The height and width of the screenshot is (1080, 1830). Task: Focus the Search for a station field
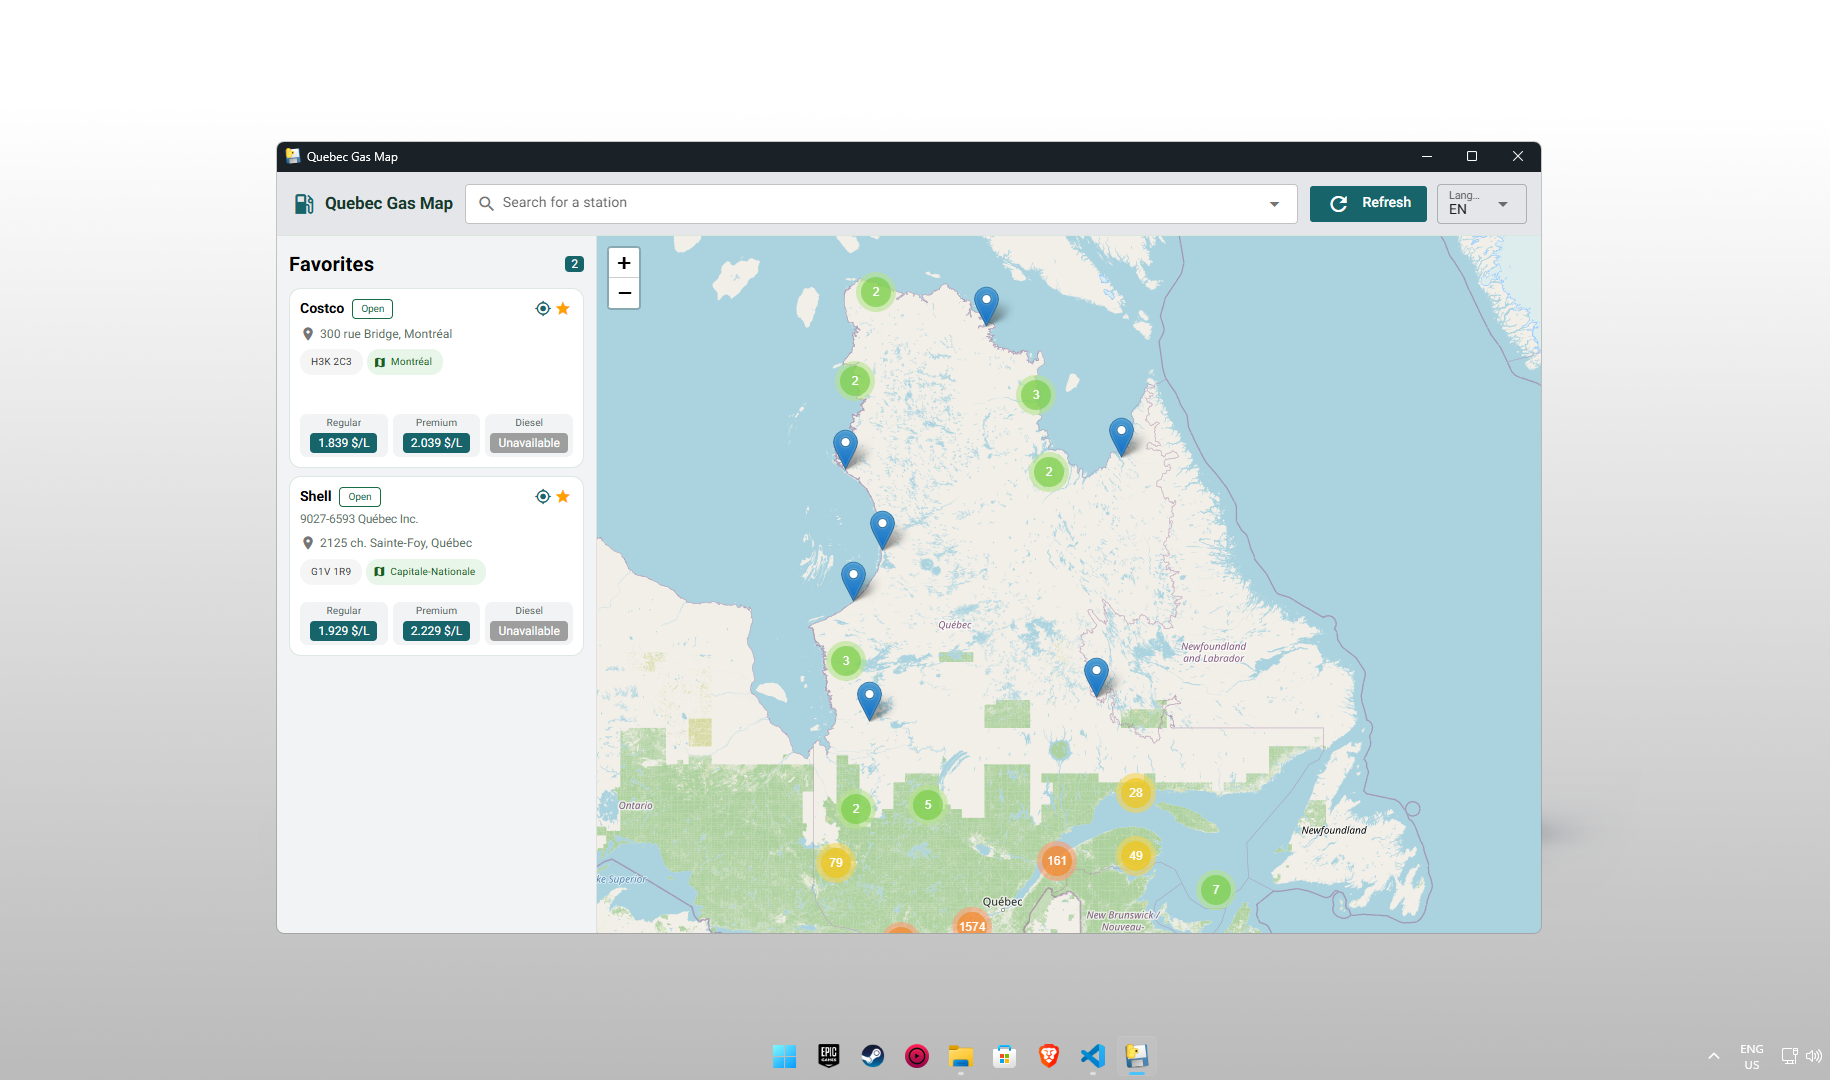[881, 203]
